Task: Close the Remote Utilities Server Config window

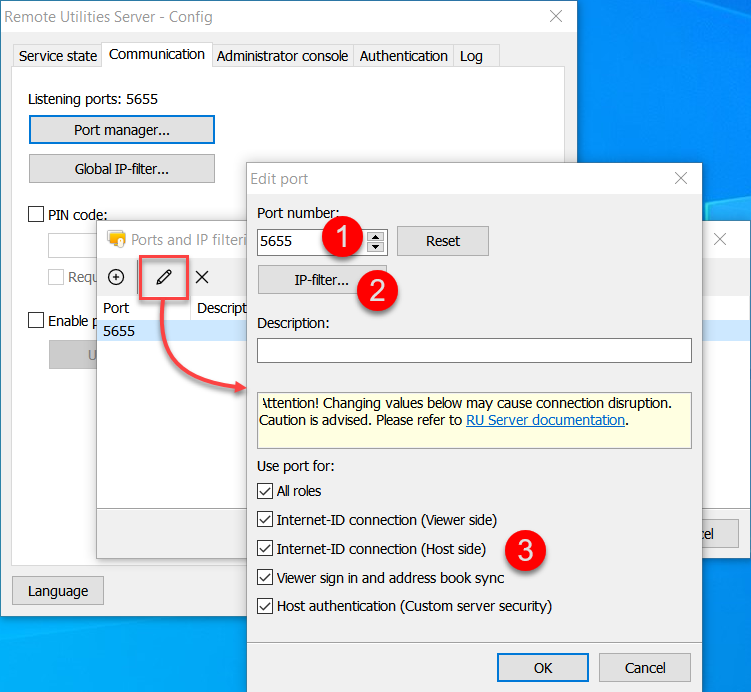Action: pyautogui.click(x=556, y=16)
